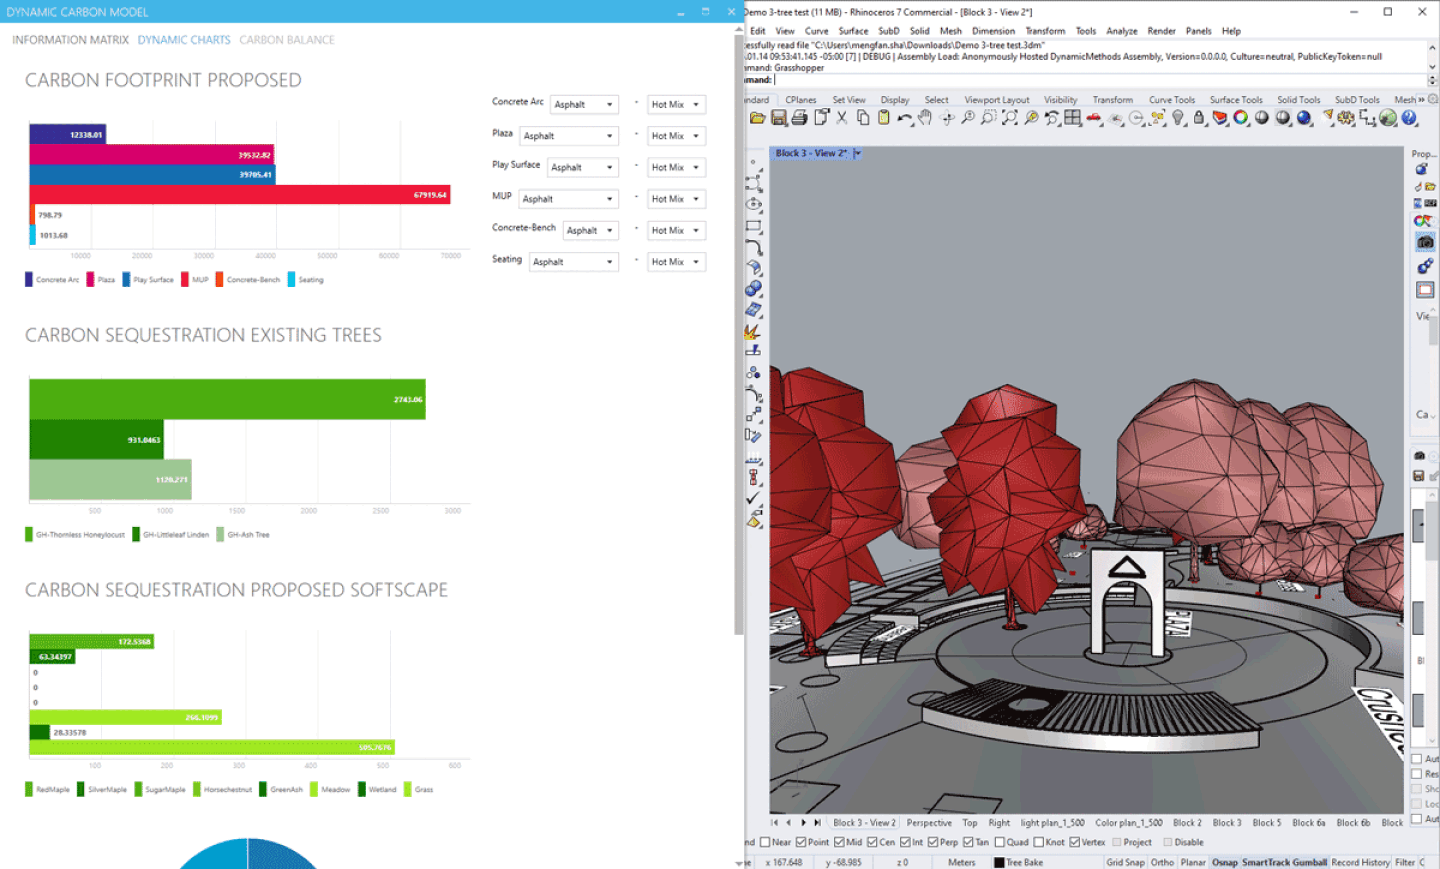Select the Pan view hand tool

click(x=925, y=118)
